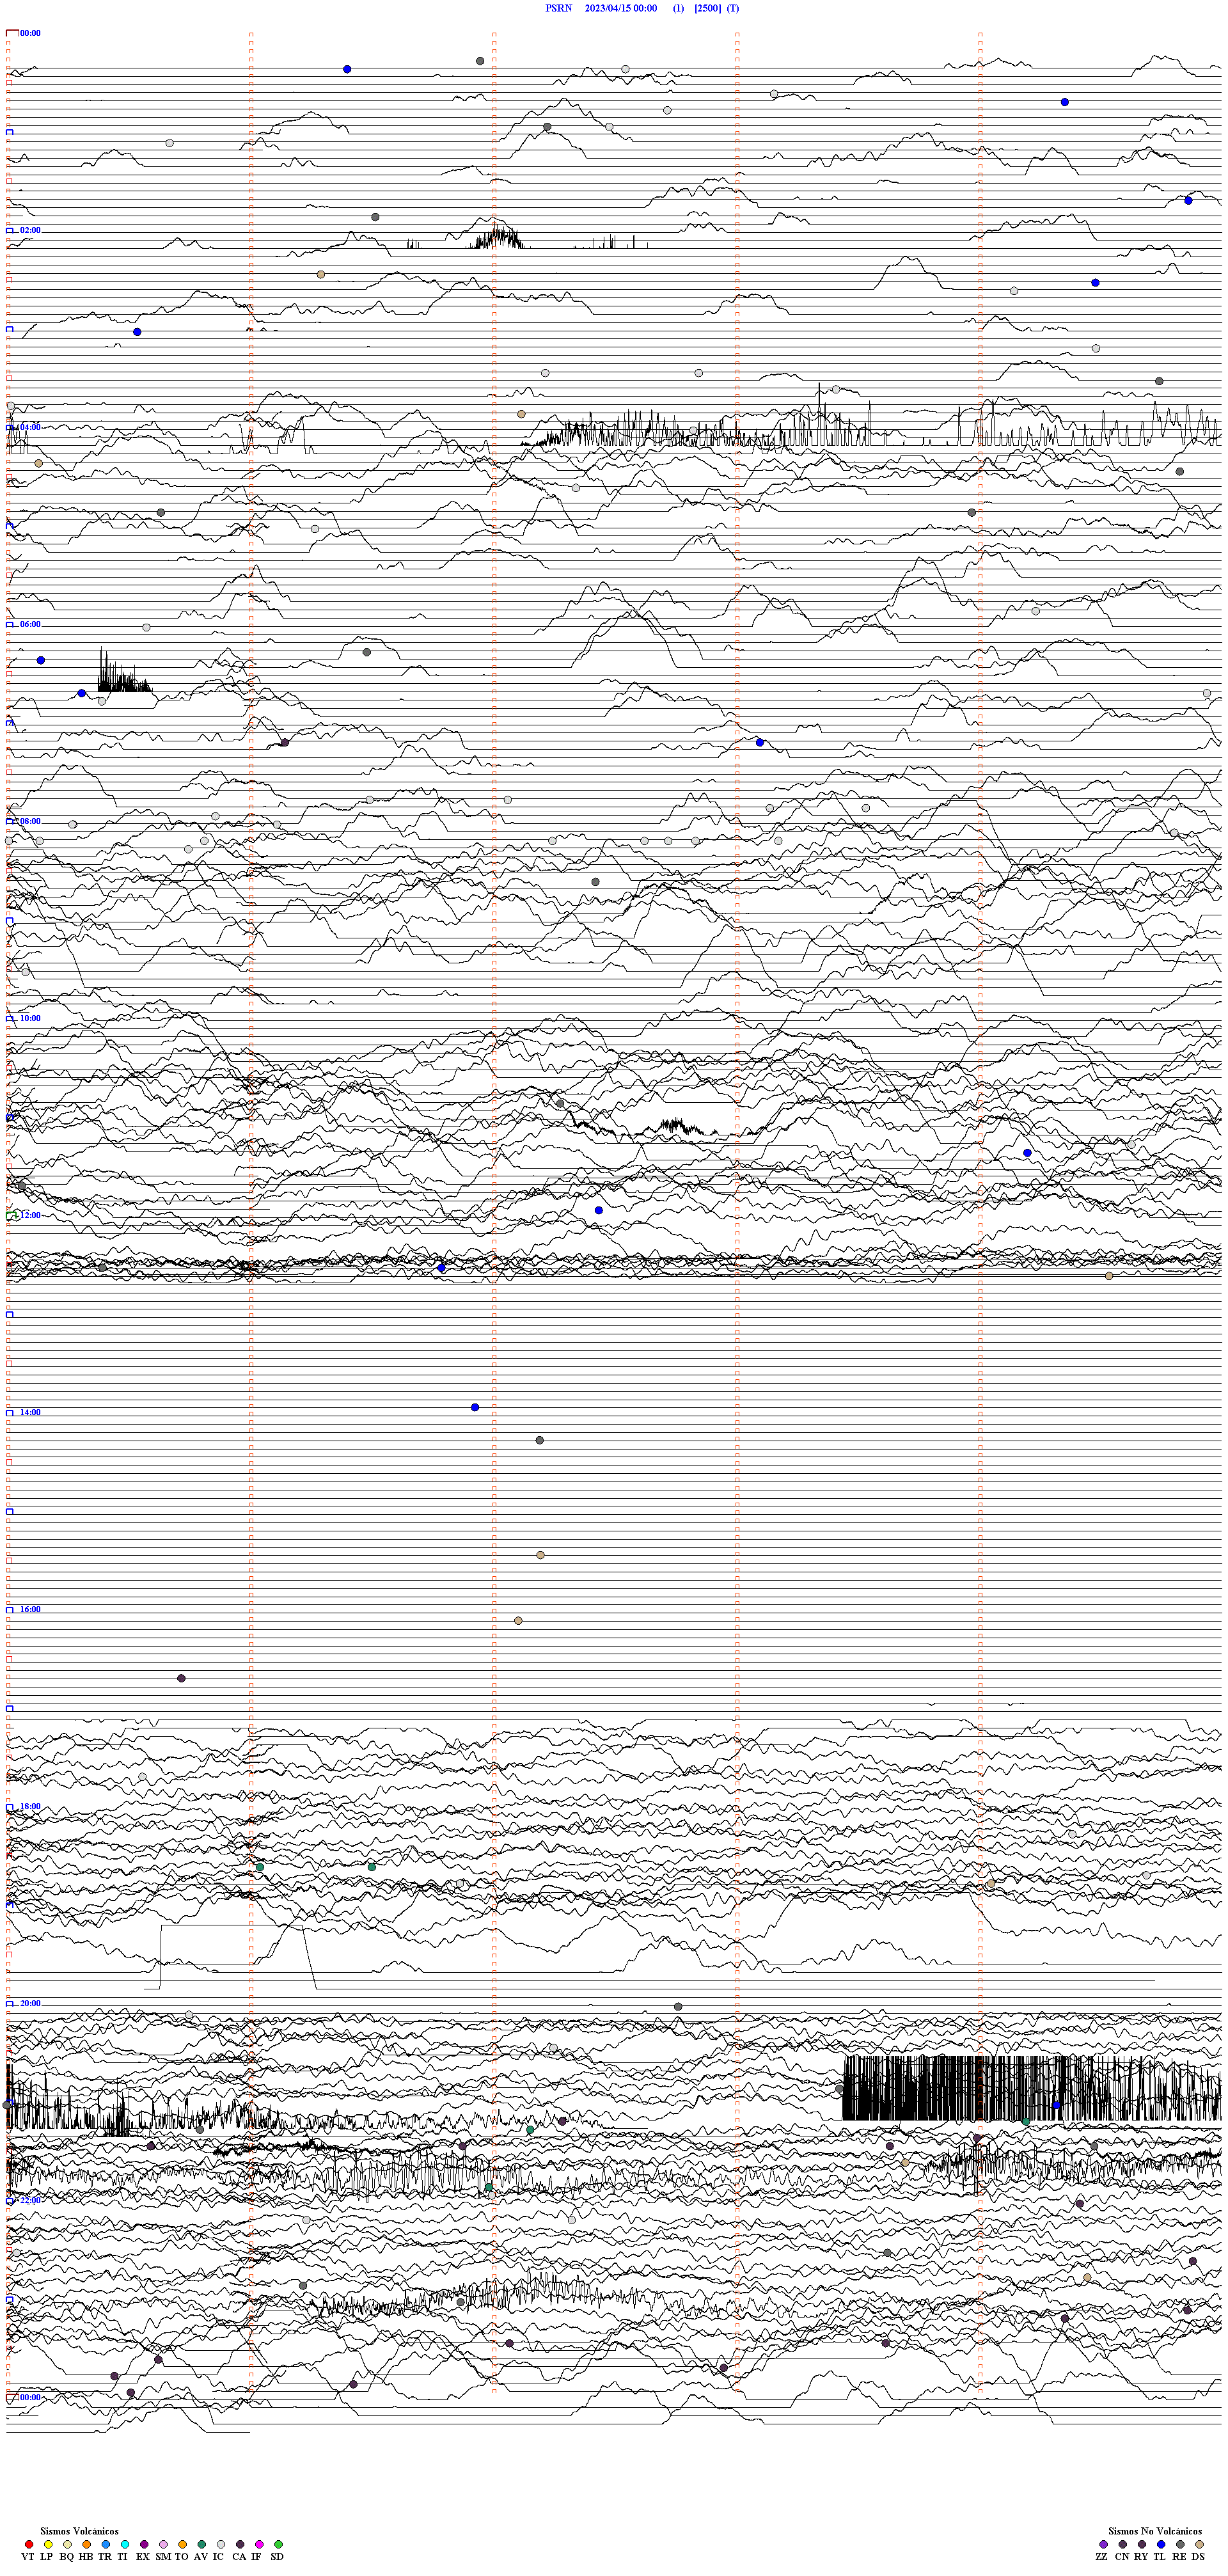Click the blue event marker just after 14:00
1228x2576 pixels.
(475, 1407)
